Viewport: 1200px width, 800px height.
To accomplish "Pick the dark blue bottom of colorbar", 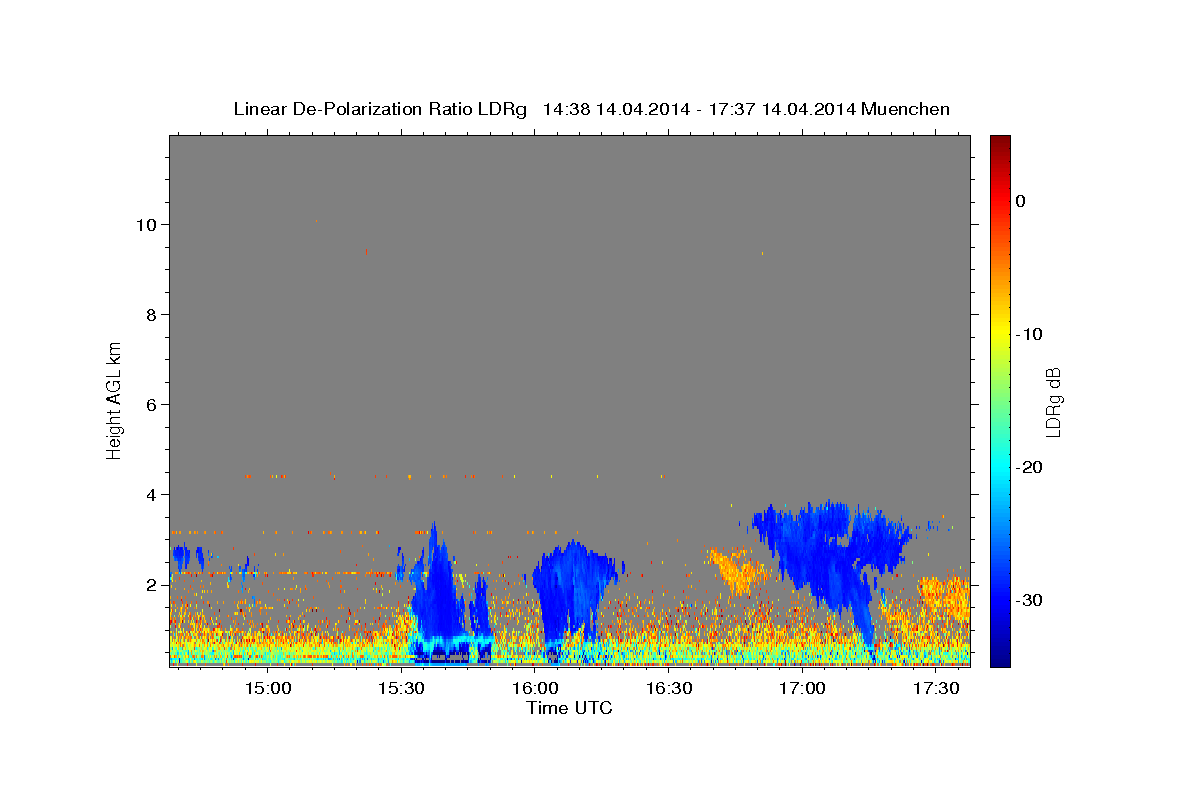I will pyautogui.click(x=1000, y=660).
